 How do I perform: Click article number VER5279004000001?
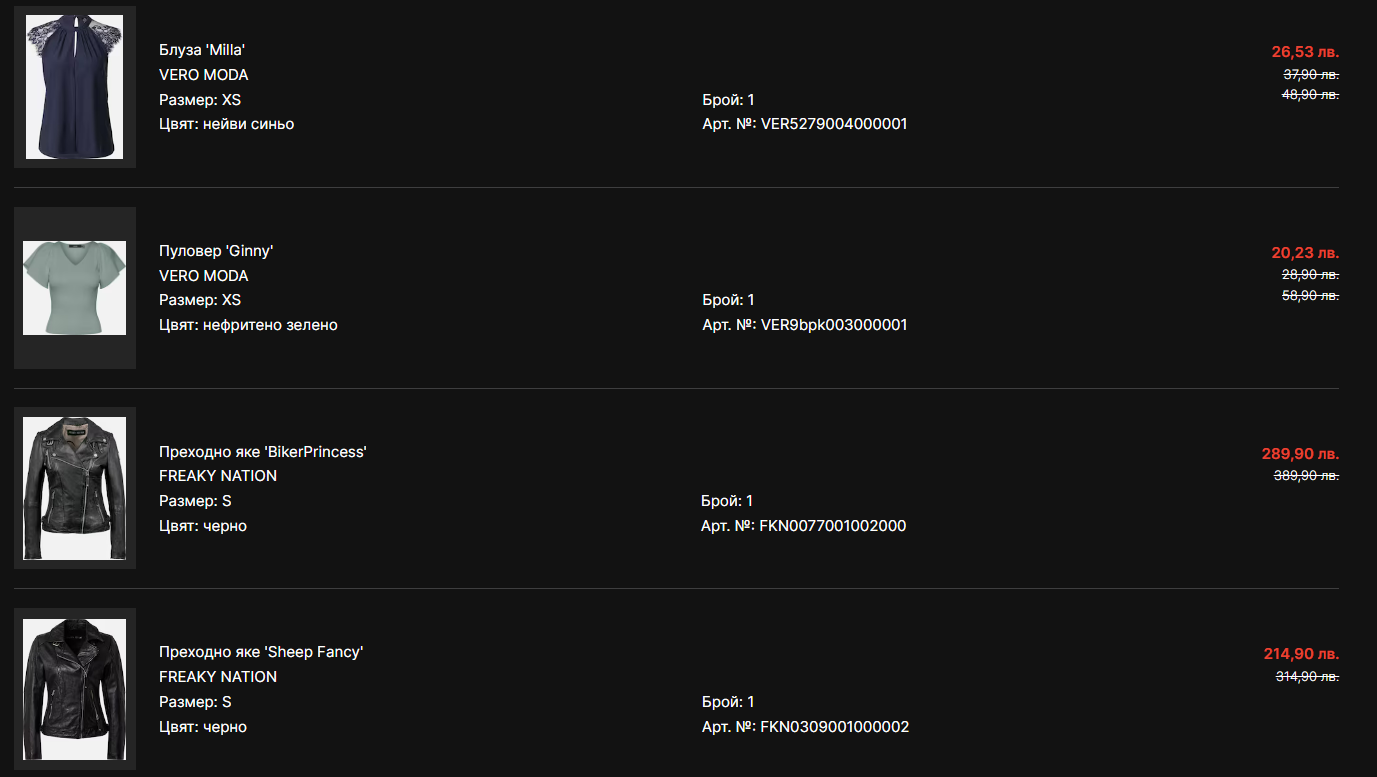(x=834, y=125)
